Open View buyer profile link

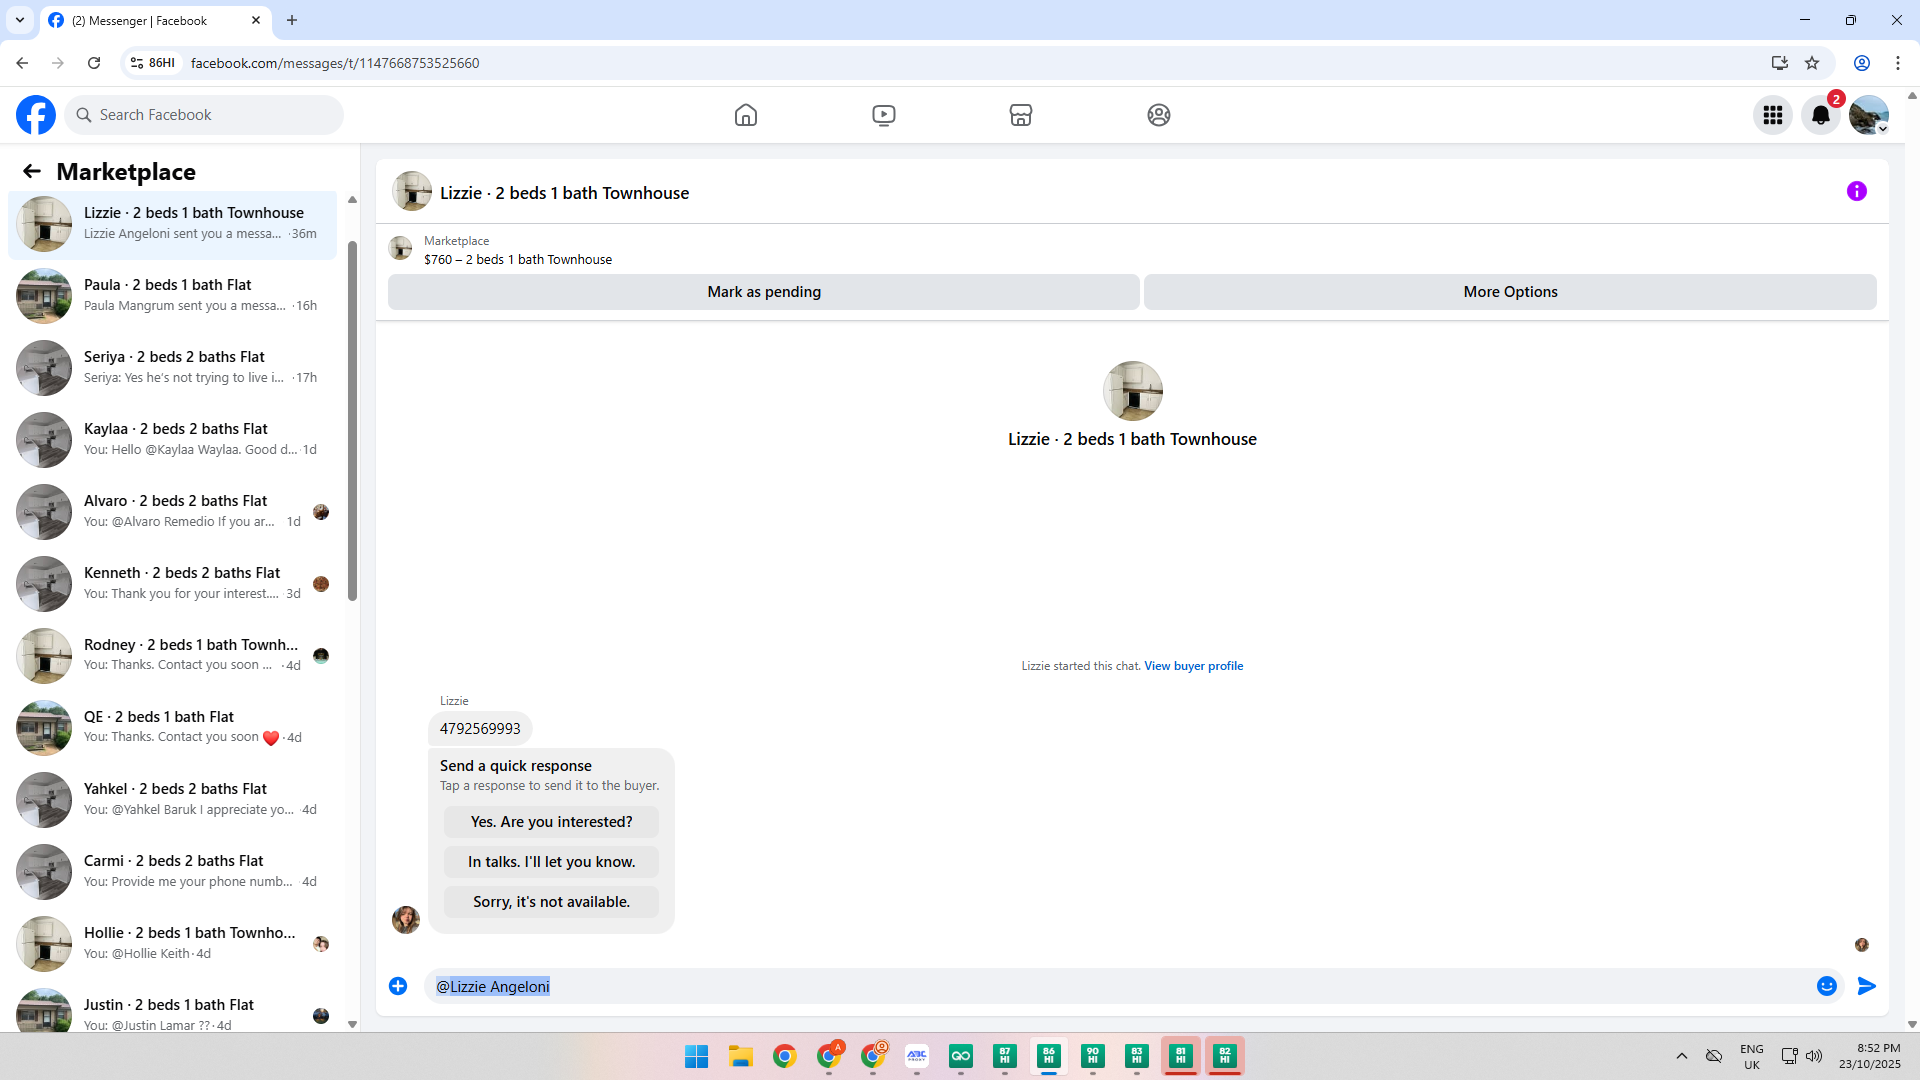click(x=1193, y=666)
